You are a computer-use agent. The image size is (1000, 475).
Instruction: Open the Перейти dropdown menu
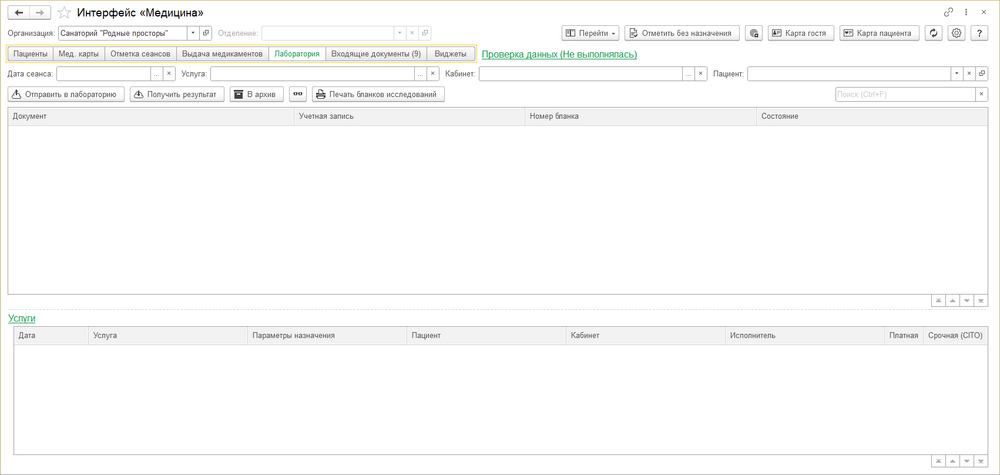point(590,33)
